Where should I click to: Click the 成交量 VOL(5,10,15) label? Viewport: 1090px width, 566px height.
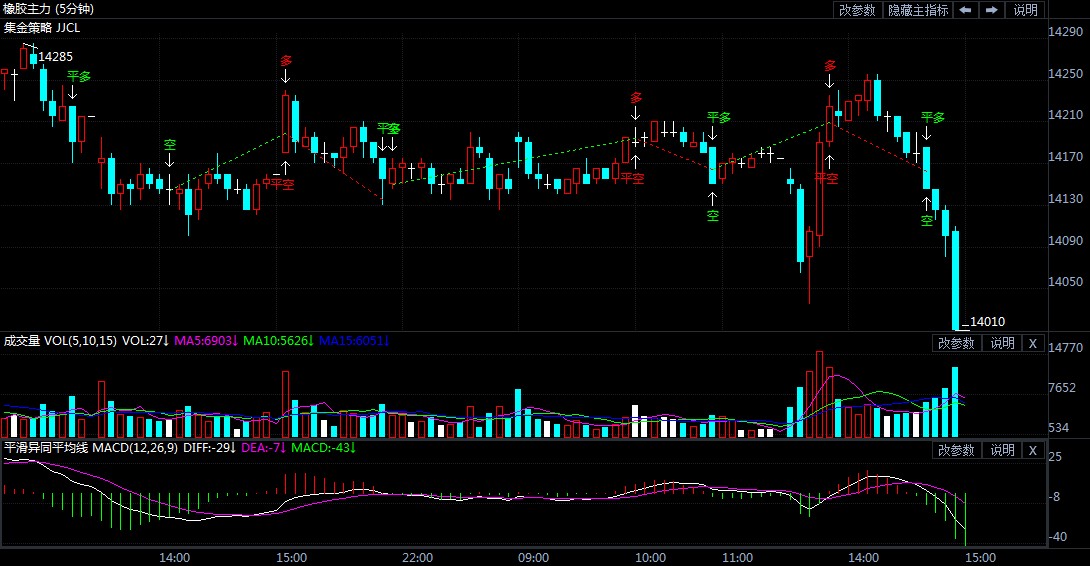[x=60, y=341]
